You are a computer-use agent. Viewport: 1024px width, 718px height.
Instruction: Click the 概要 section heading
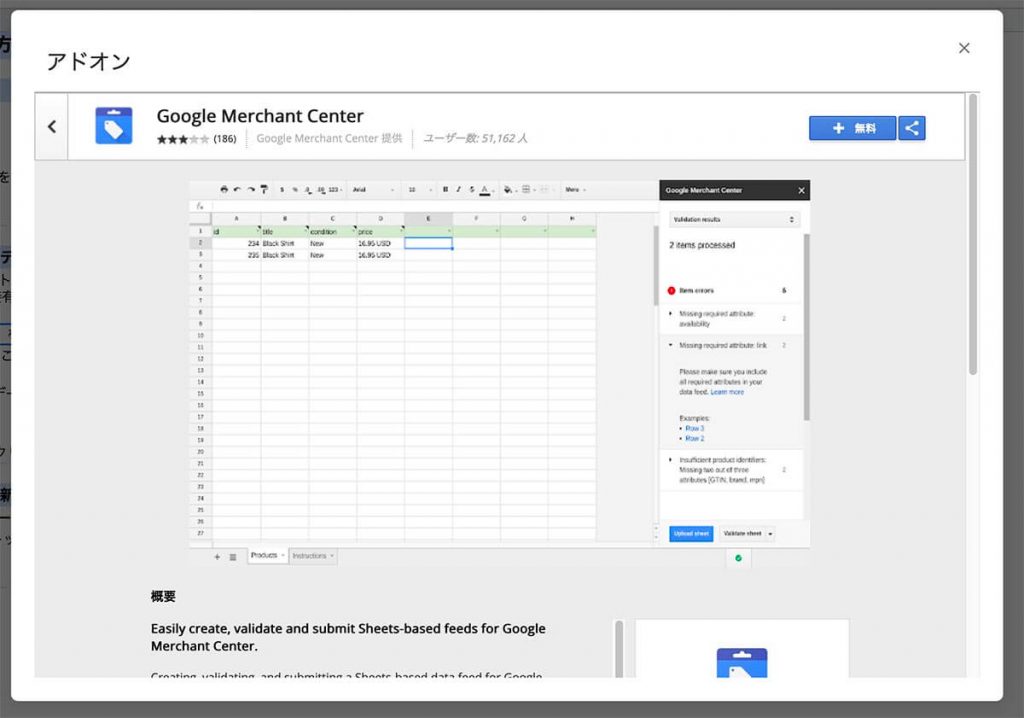[163, 596]
